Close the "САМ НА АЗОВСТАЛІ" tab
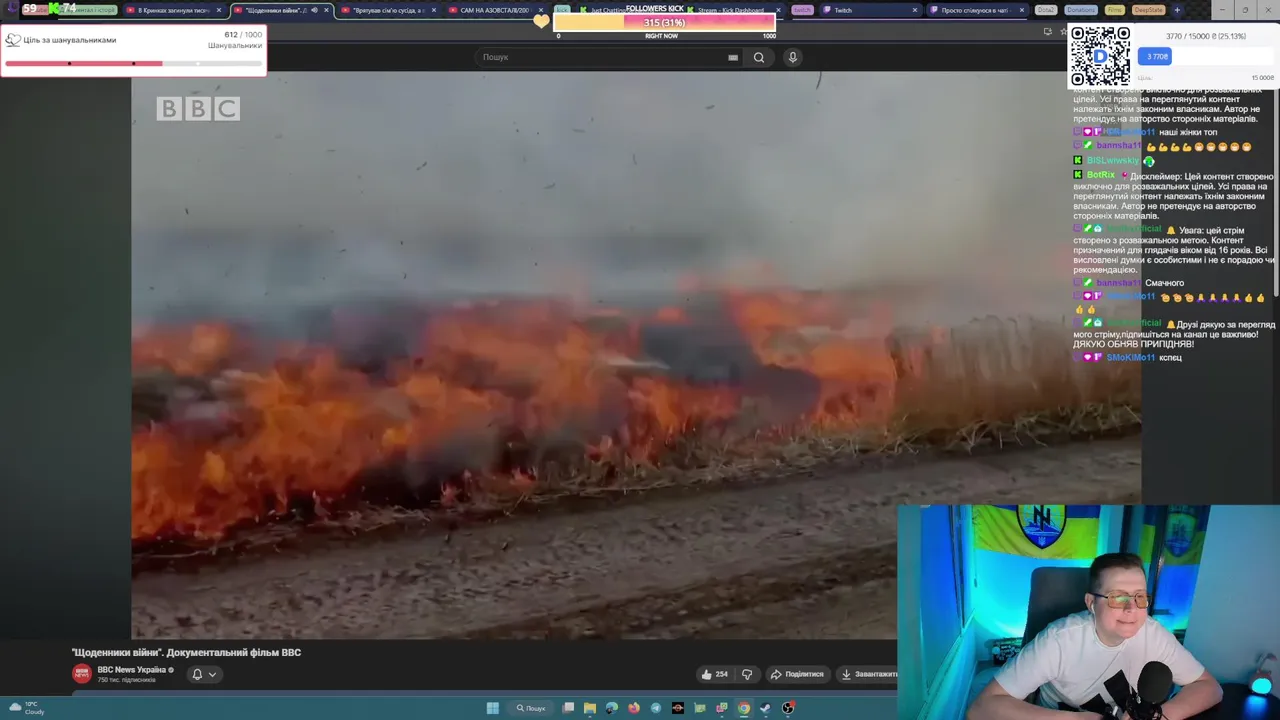Image resolution: width=1280 pixels, height=720 pixels. pos(541,10)
